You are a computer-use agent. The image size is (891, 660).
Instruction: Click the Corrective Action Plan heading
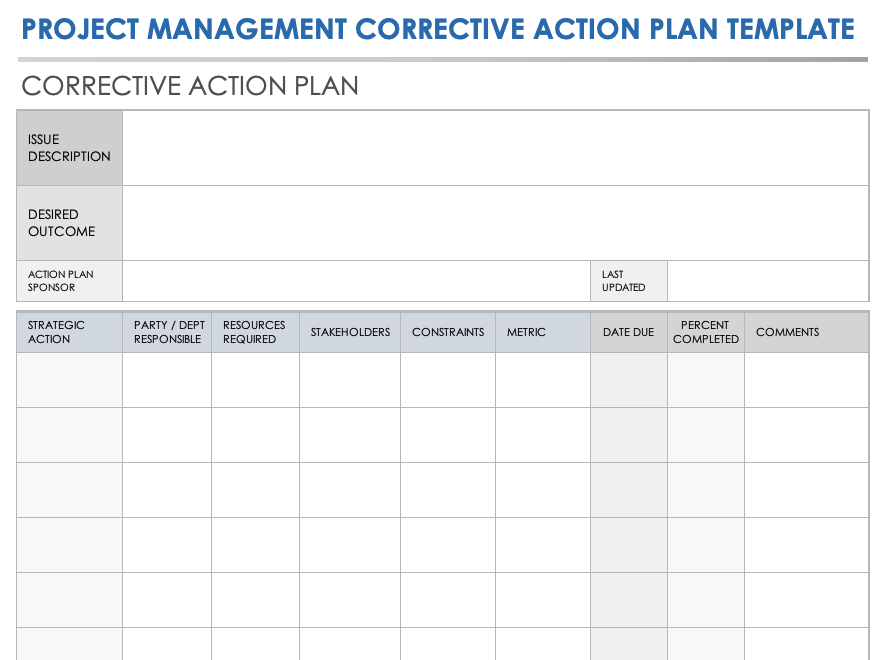190,86
